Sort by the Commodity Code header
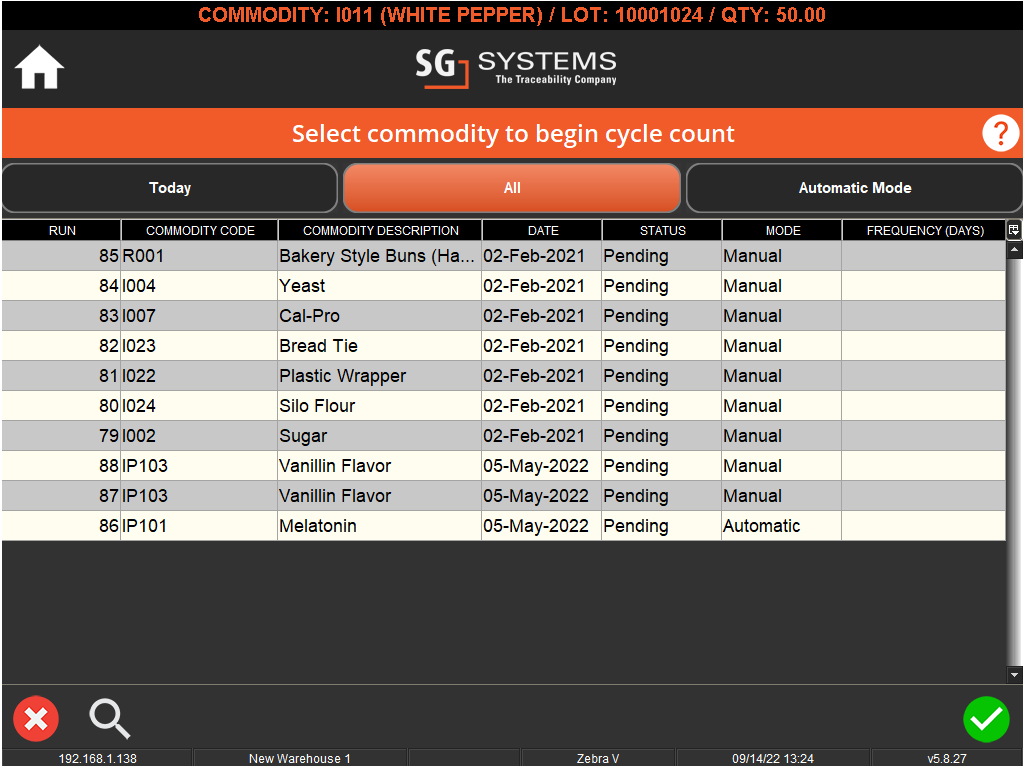The width and height of the screenshot is (1025, 768). pos(200,231)
